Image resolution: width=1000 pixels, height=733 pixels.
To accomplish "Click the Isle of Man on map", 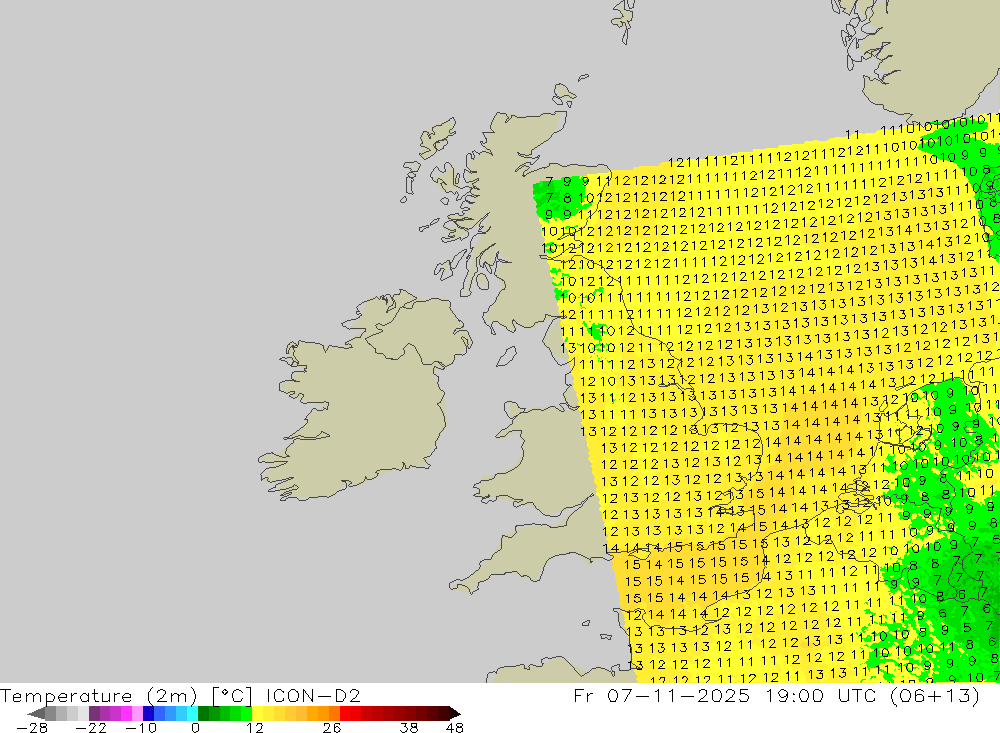I will [506, 356].
